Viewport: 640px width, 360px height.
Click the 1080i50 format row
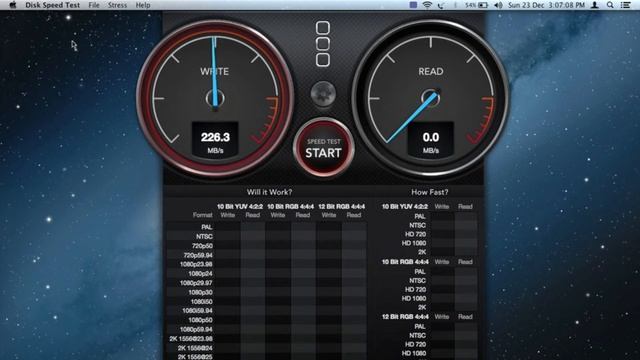pyautogui.click(x=267, y=301)
